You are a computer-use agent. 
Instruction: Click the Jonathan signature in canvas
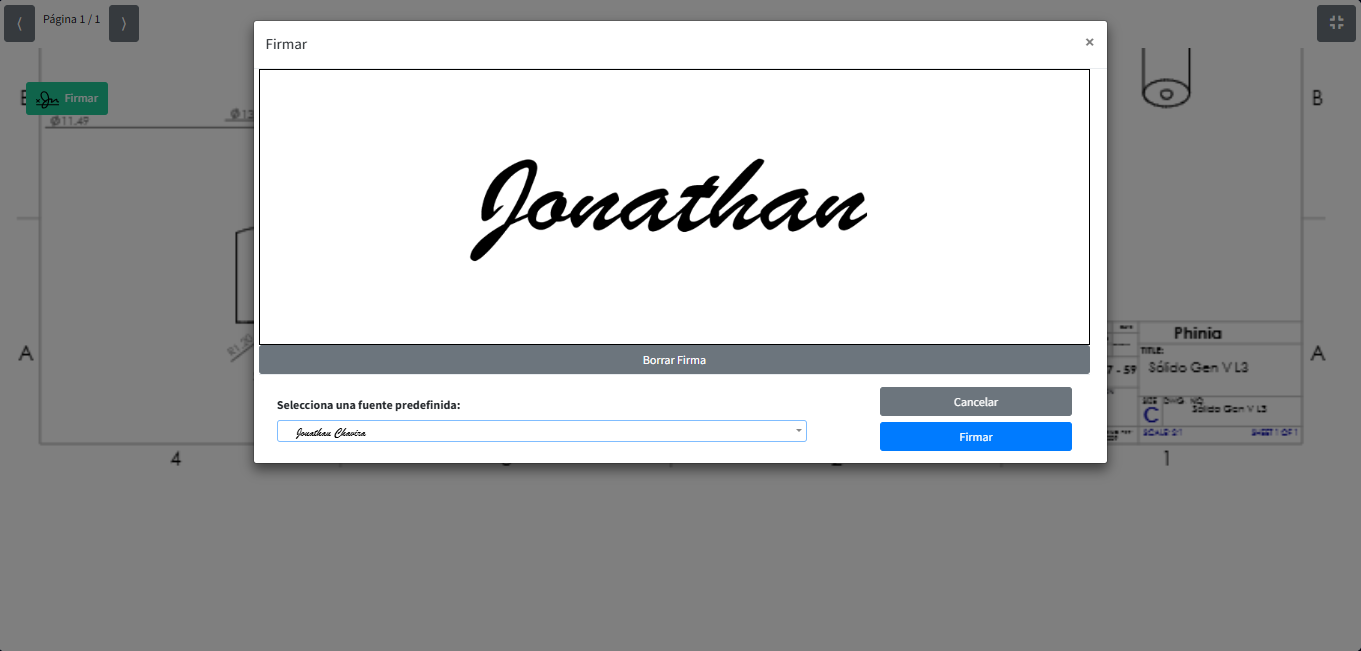[x=668, y=208]
